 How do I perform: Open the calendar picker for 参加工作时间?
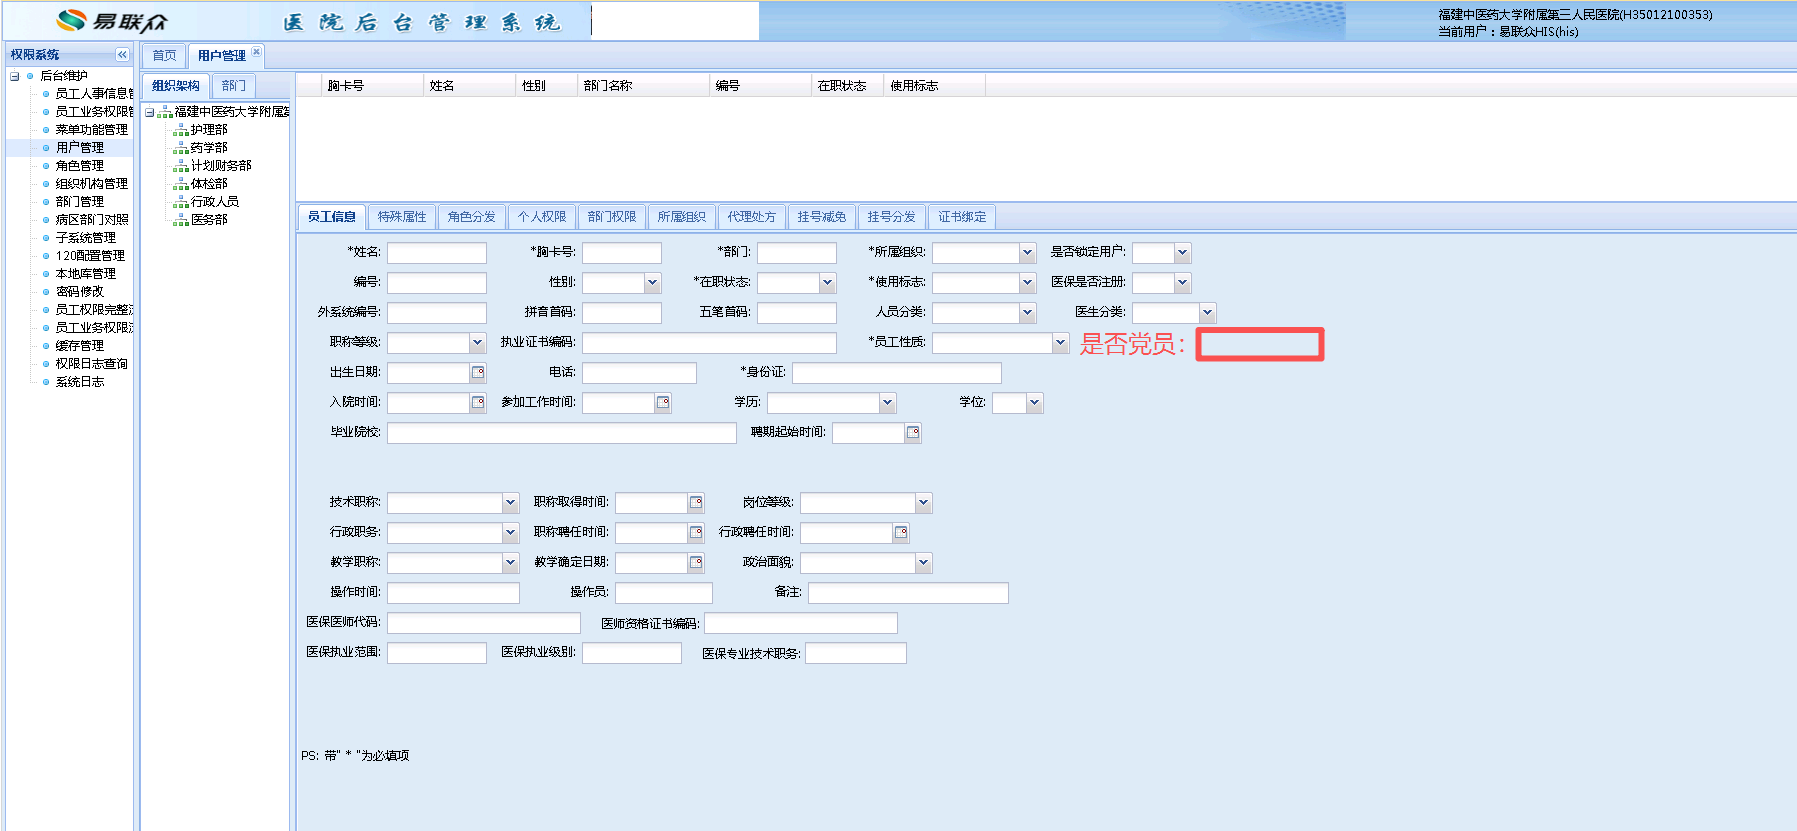tap(663, 403)
